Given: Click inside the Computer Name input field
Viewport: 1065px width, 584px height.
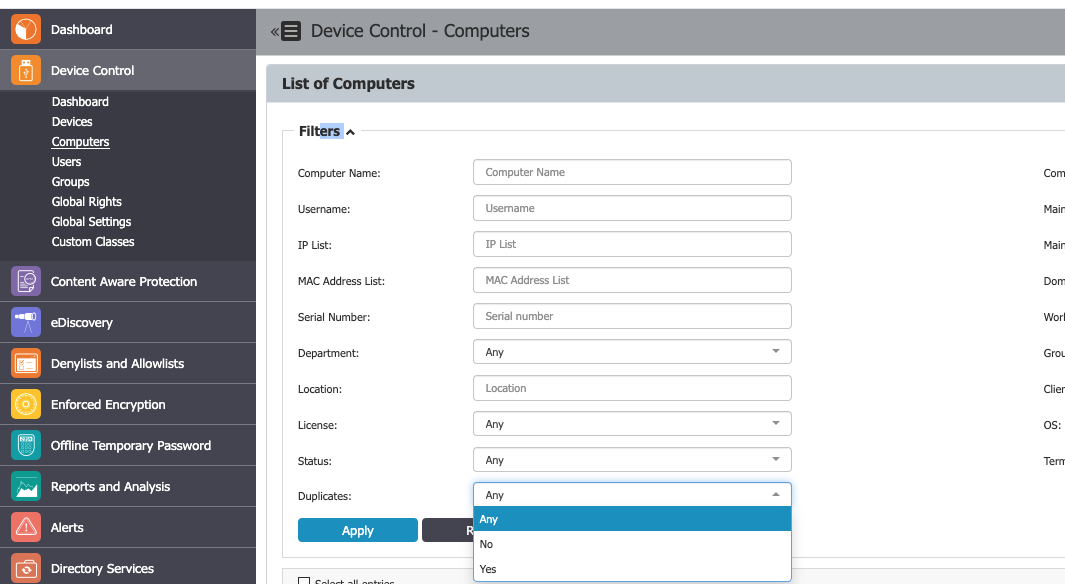Looking at the screenshot, I should click(631, 171).
